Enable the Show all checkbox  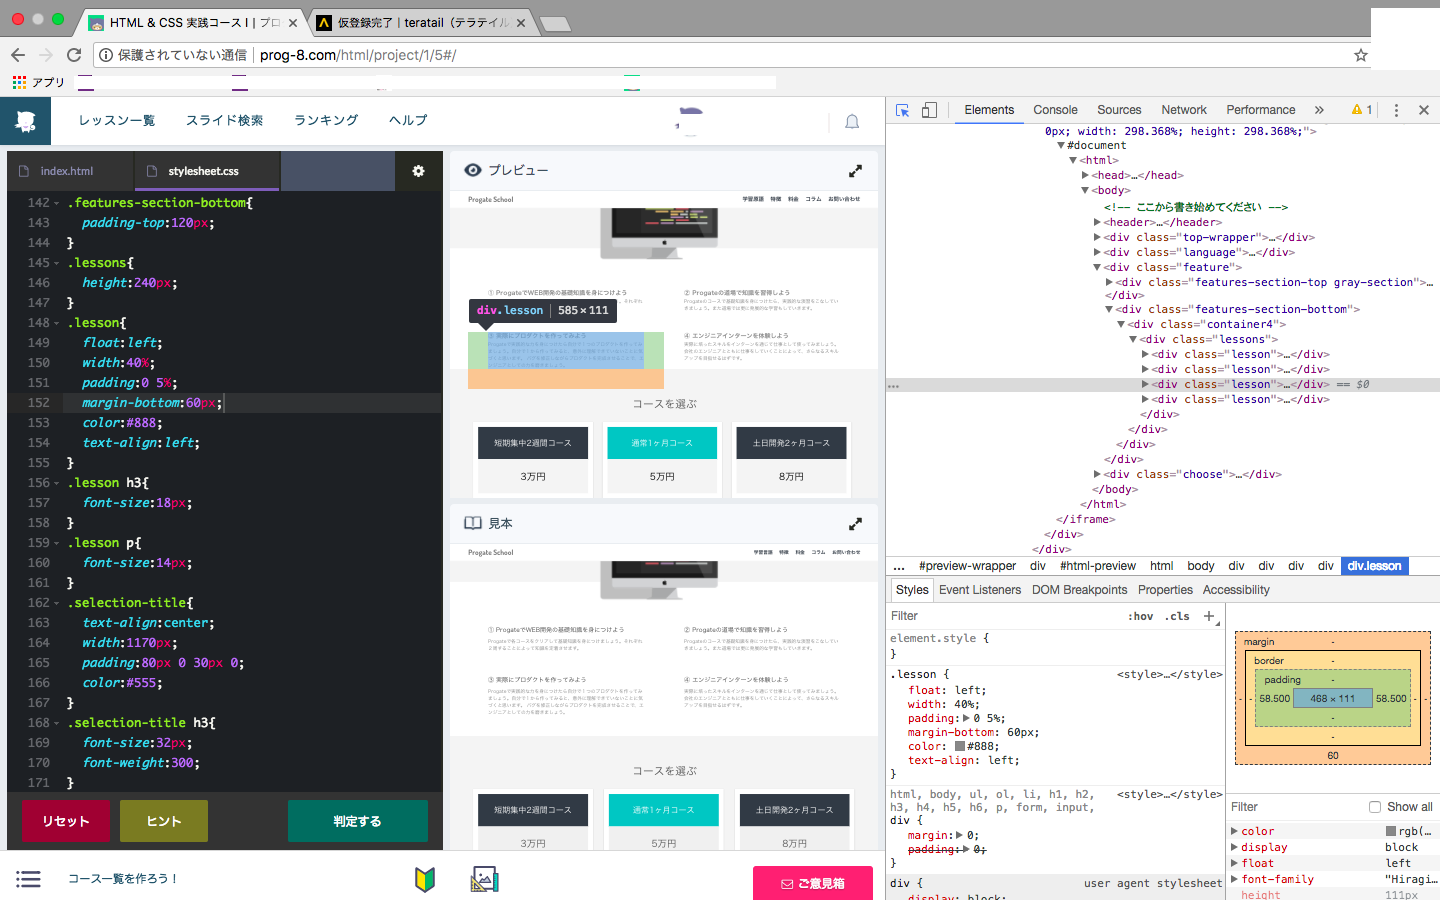[1375, 807]
